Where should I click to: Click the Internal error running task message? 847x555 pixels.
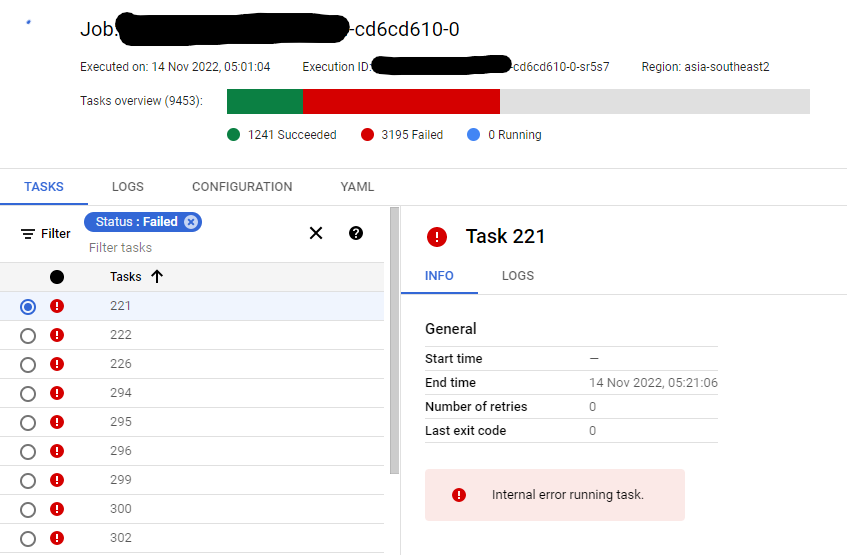click(568, 495)
